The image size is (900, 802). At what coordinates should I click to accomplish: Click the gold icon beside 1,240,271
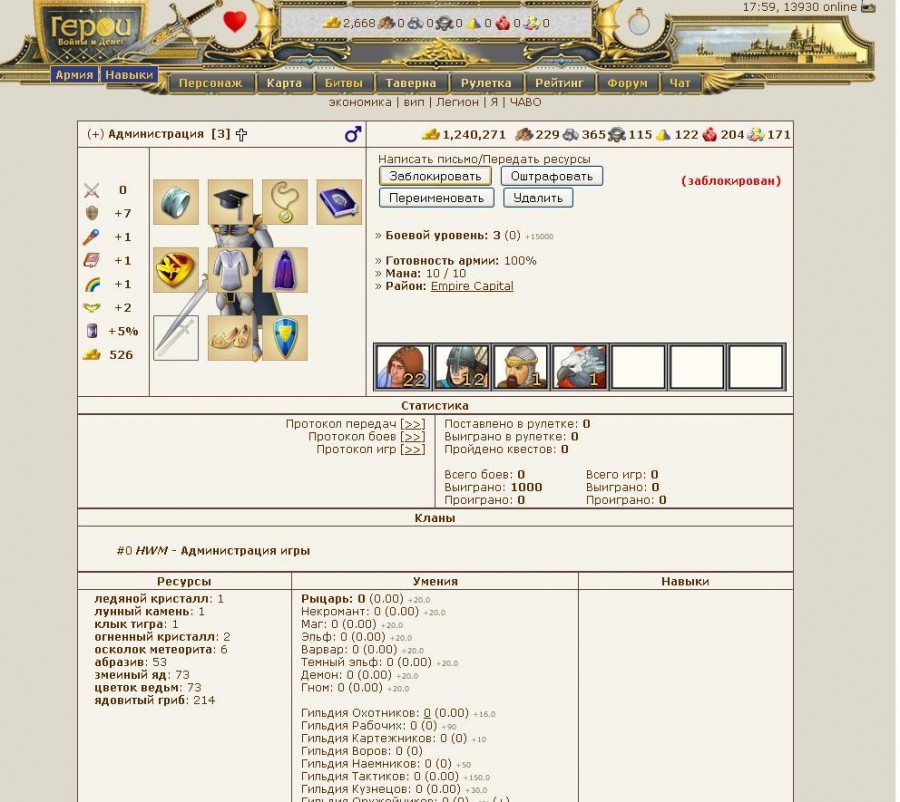pos(430,134)
